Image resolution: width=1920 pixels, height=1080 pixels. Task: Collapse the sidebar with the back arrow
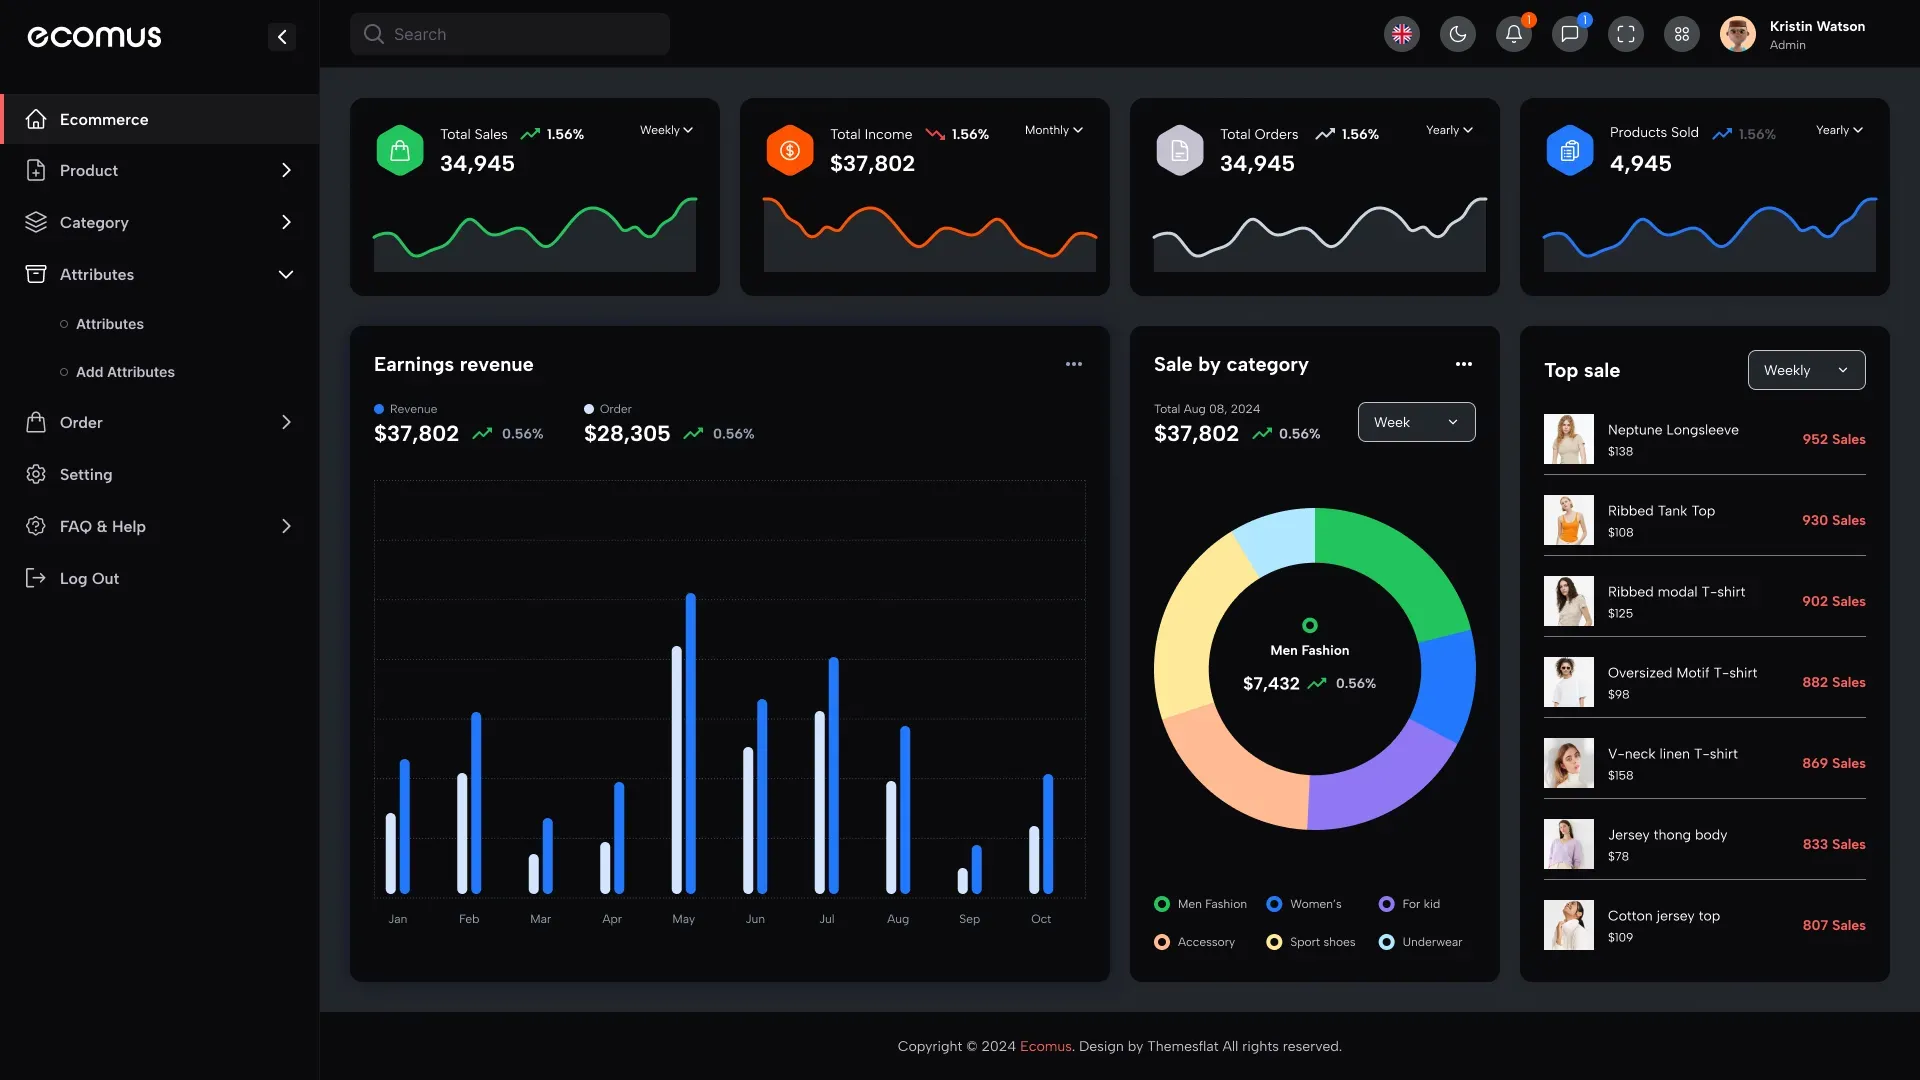tap(281, 36)
